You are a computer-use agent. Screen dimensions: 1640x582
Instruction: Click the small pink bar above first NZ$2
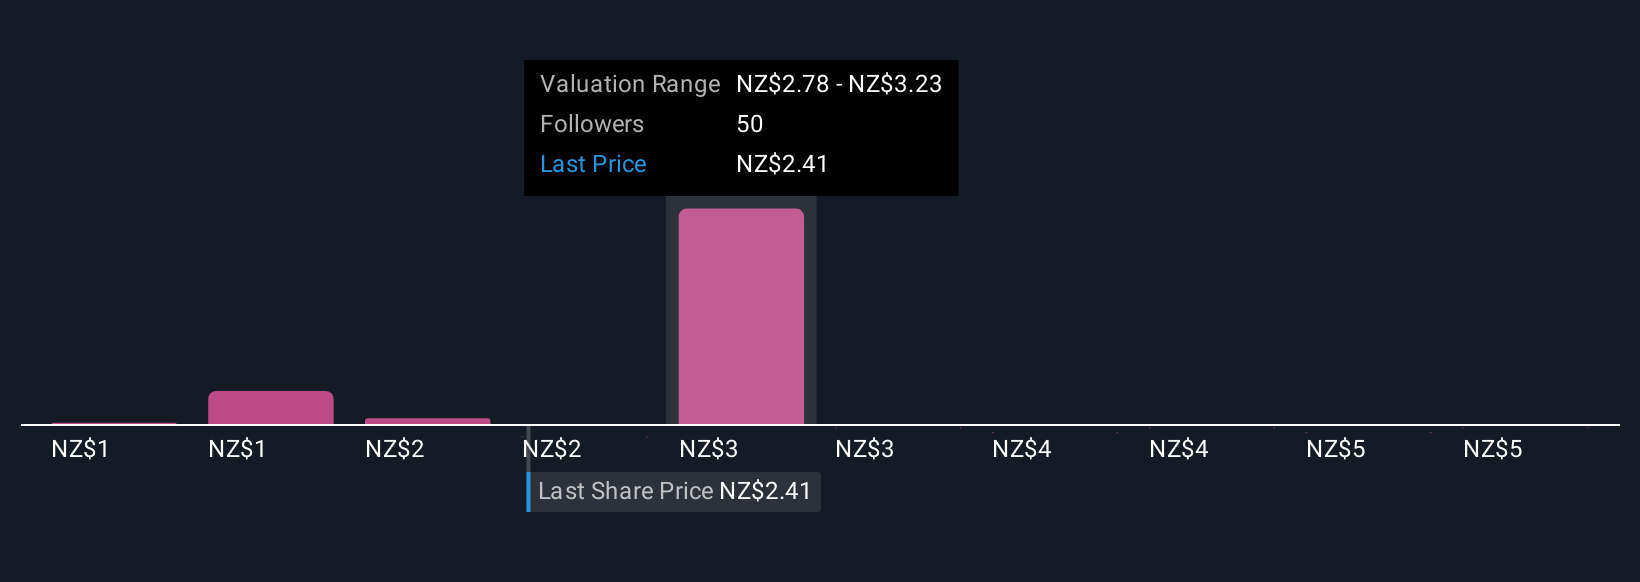point(428,421)
